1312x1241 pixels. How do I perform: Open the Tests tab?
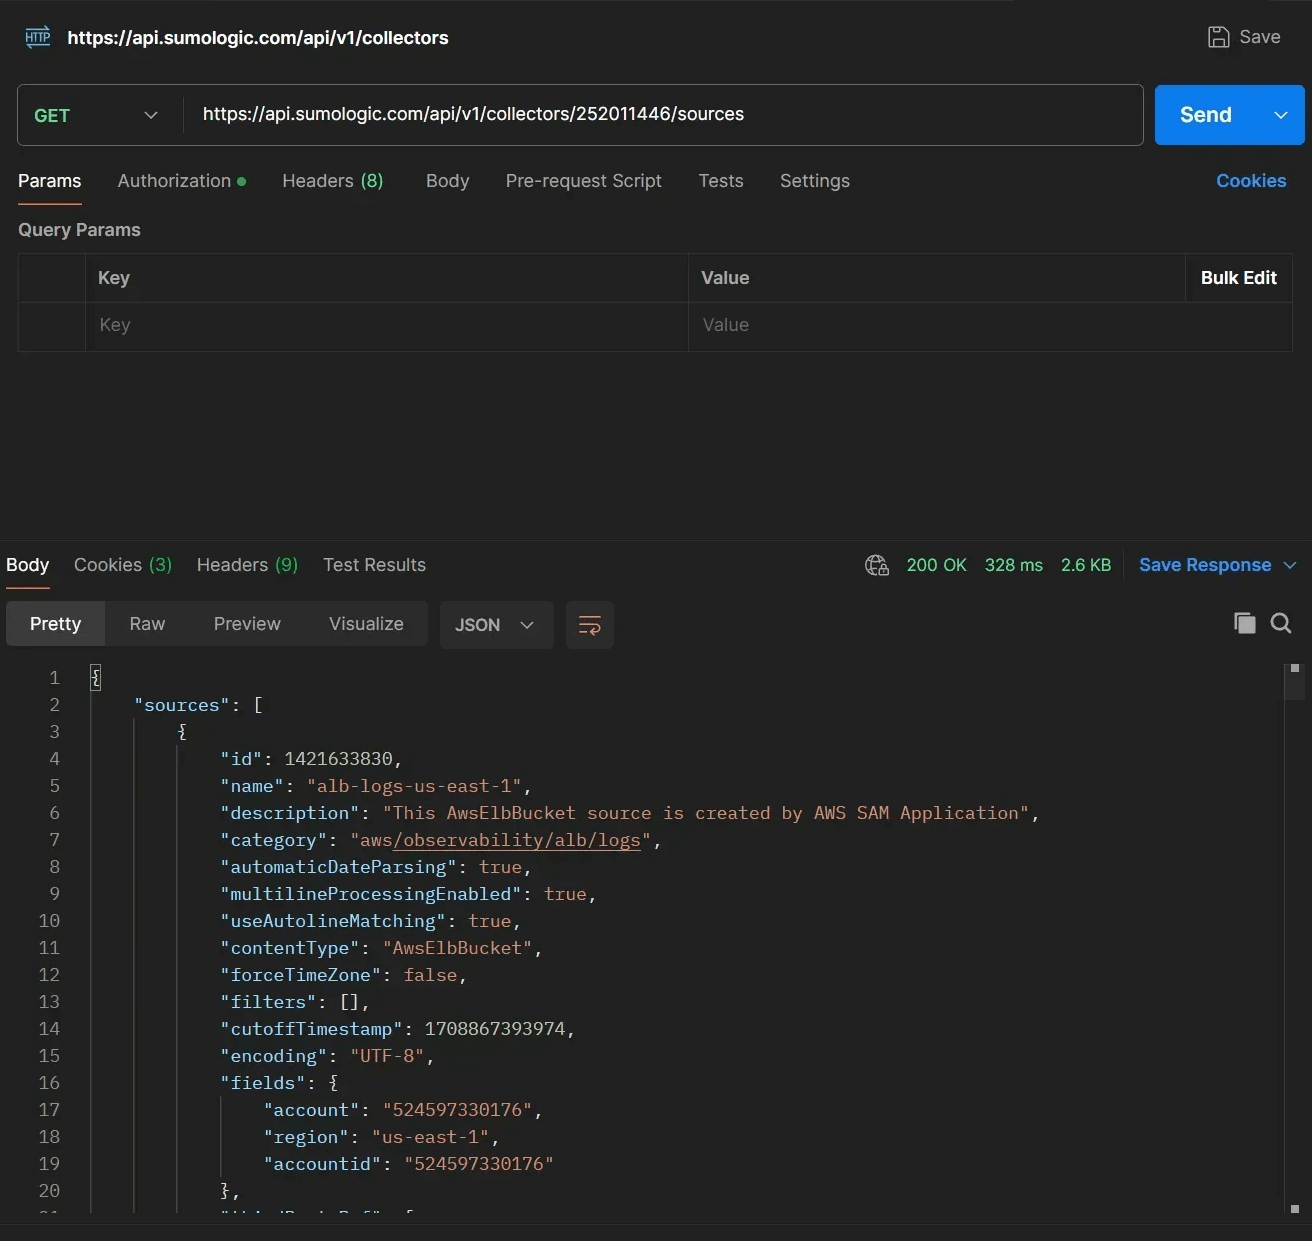[x=721, y=181]
